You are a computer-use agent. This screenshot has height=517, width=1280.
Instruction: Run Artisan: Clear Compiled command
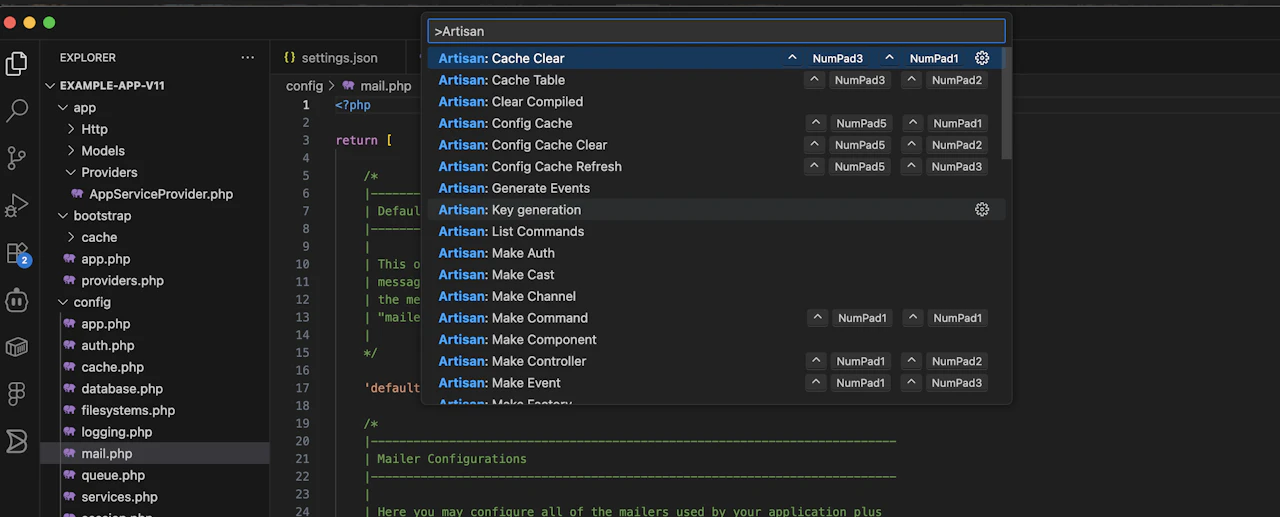[716, 102]
